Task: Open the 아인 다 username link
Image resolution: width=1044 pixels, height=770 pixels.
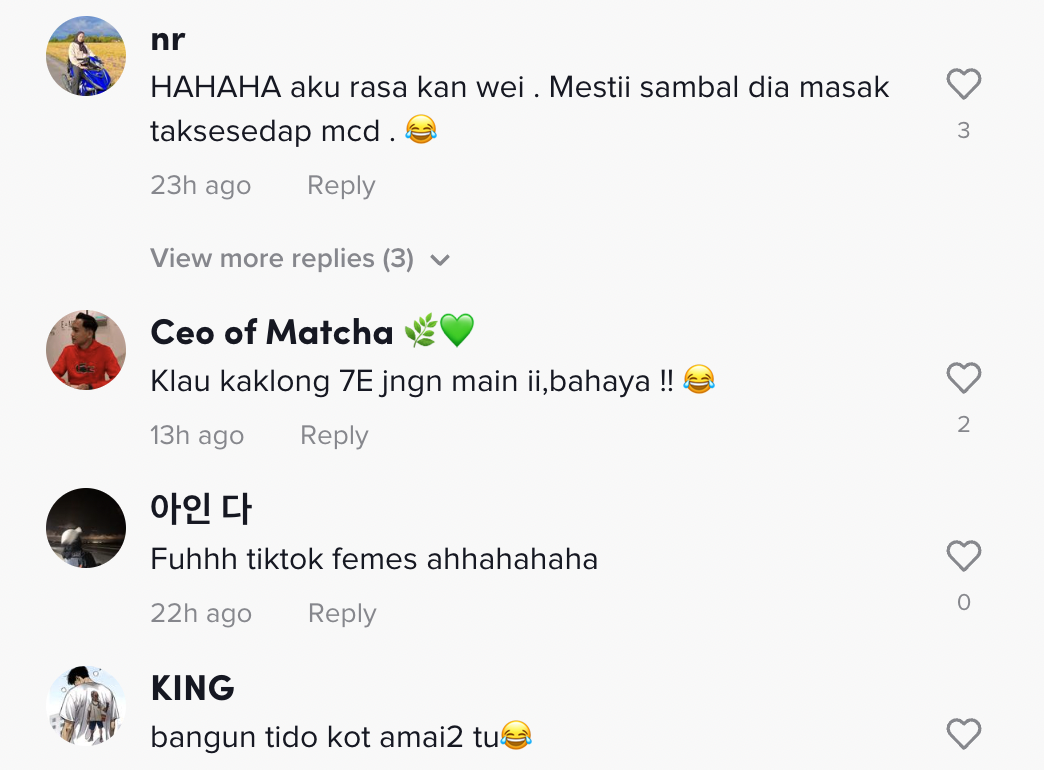Action: coord(201,509)
